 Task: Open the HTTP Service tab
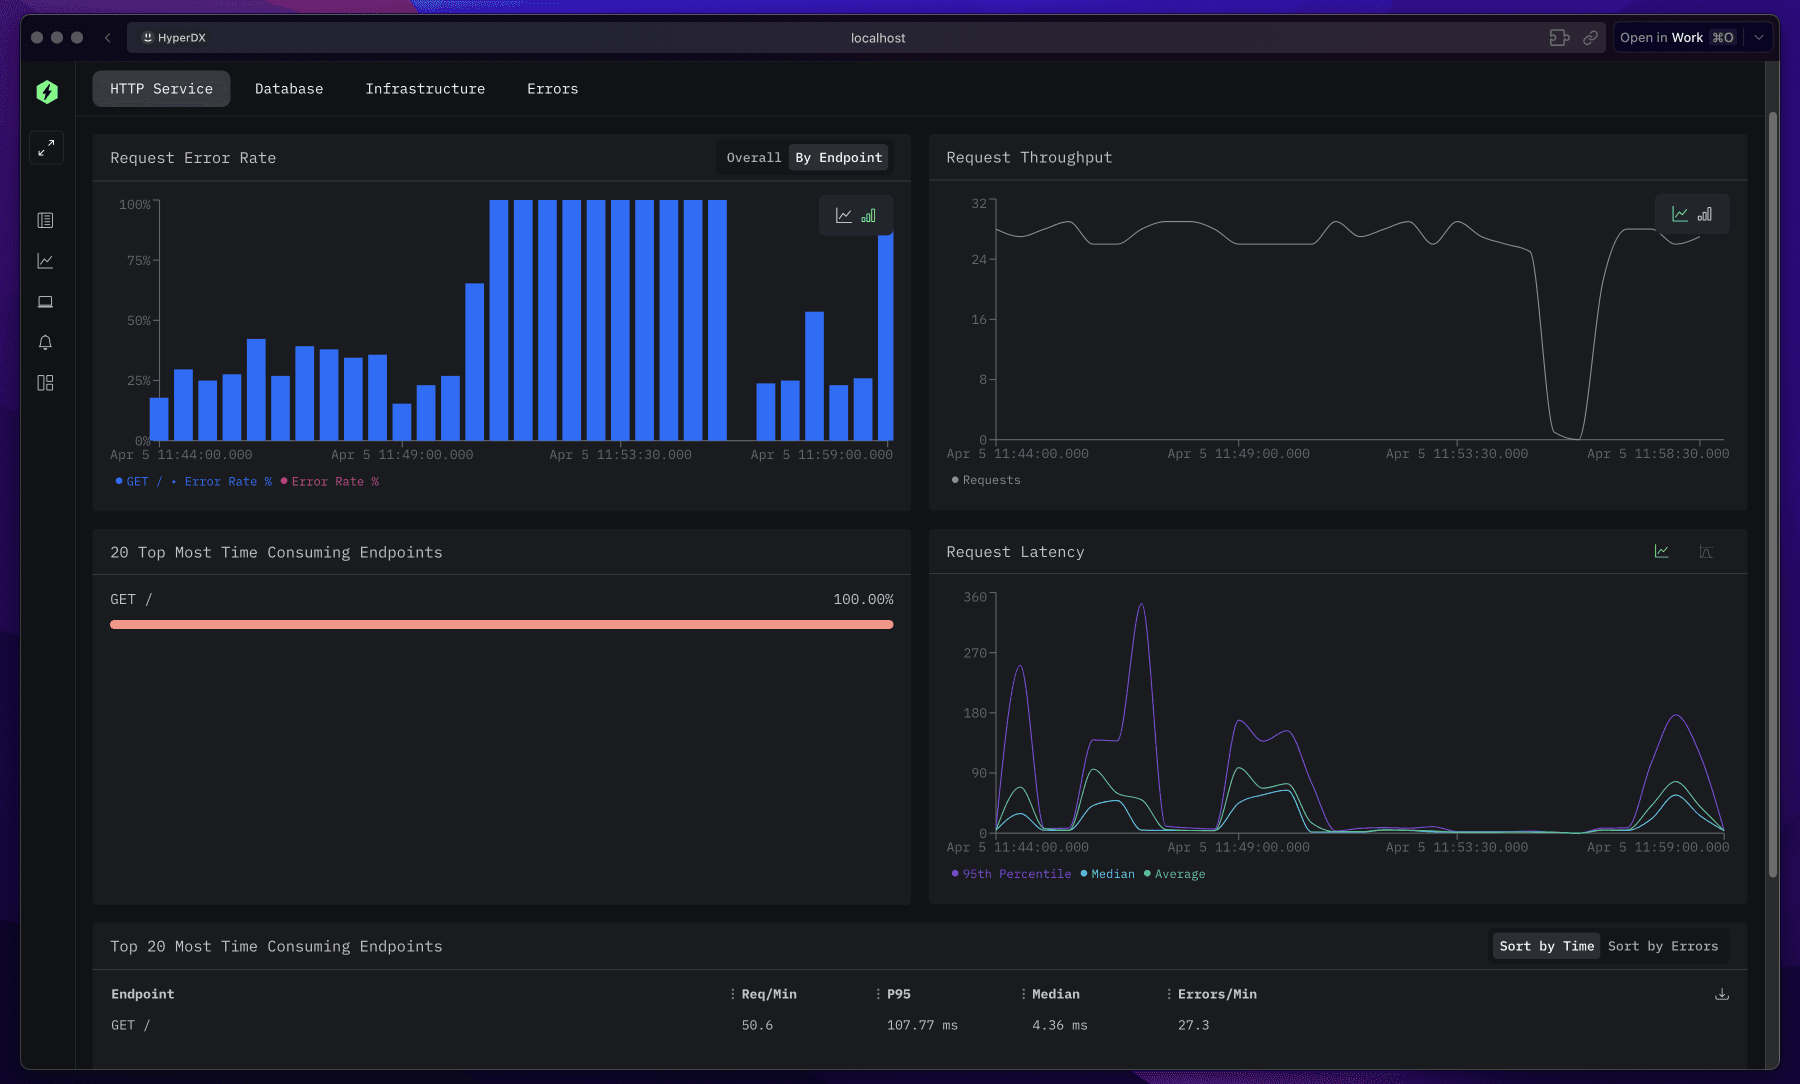pos(161,89)
